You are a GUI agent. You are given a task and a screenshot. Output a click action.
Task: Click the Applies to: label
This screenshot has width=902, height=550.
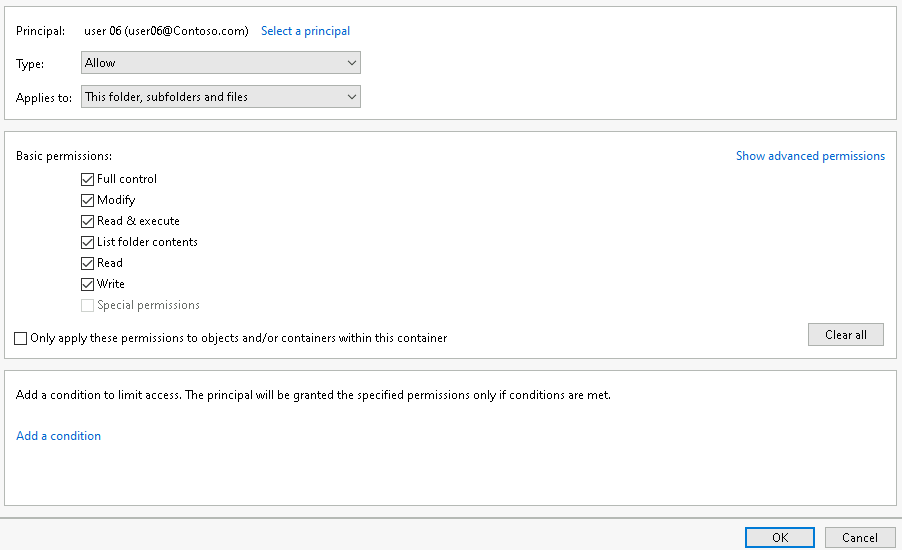click(x=44, y=98)
